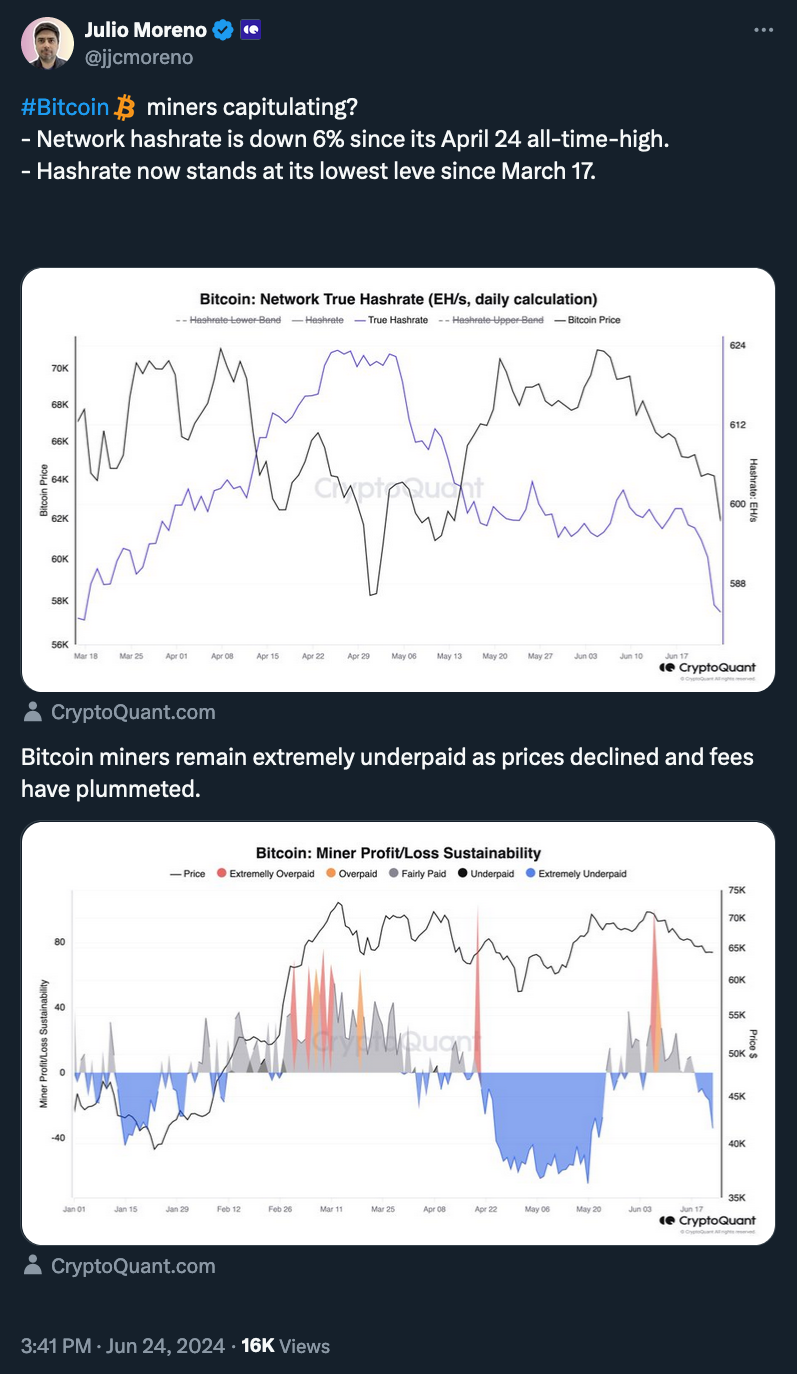Click Julio Moreno's profile avatar
The width and height of the screenshot is (797, 1374).
pos(47,43)
